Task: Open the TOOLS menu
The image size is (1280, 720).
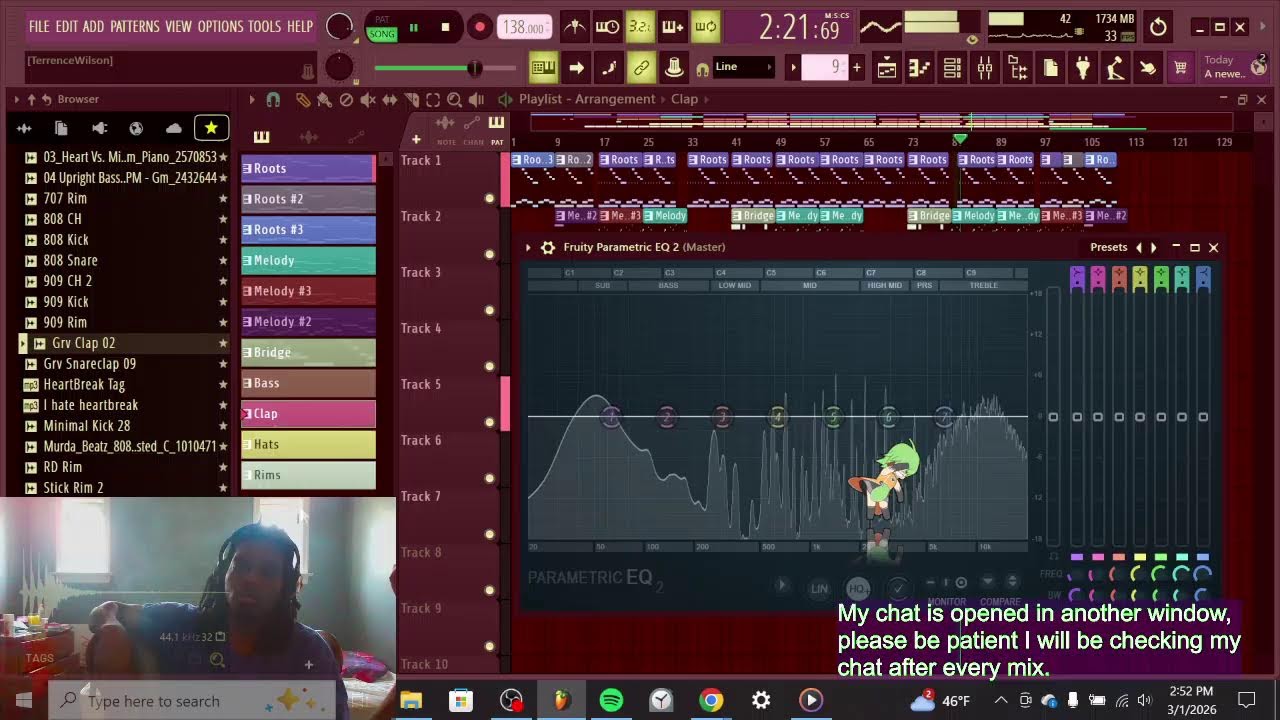Action: pos(264,26)
